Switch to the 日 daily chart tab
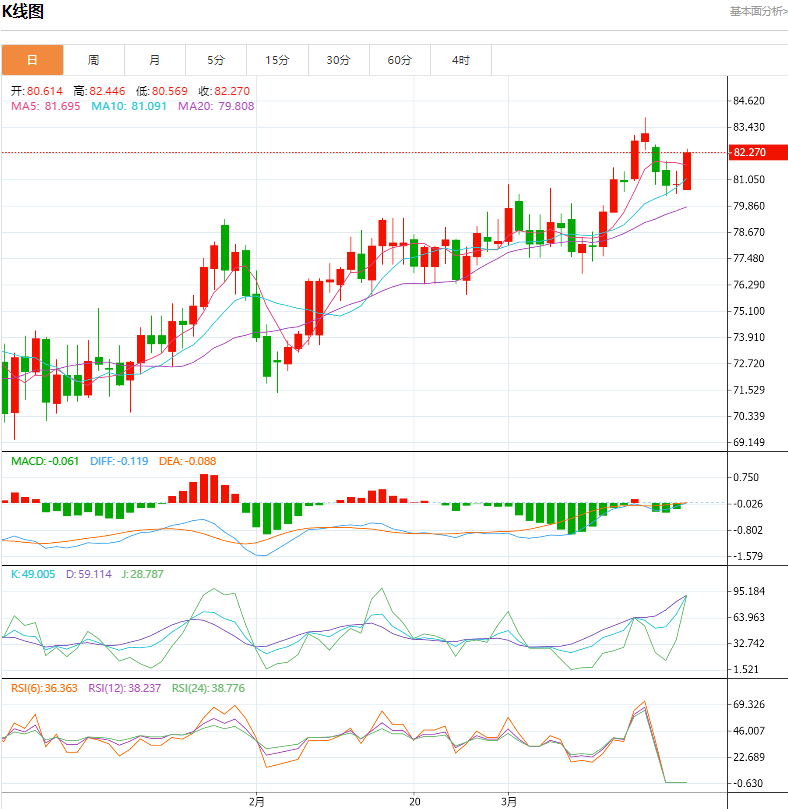 (x=32, y=60)
